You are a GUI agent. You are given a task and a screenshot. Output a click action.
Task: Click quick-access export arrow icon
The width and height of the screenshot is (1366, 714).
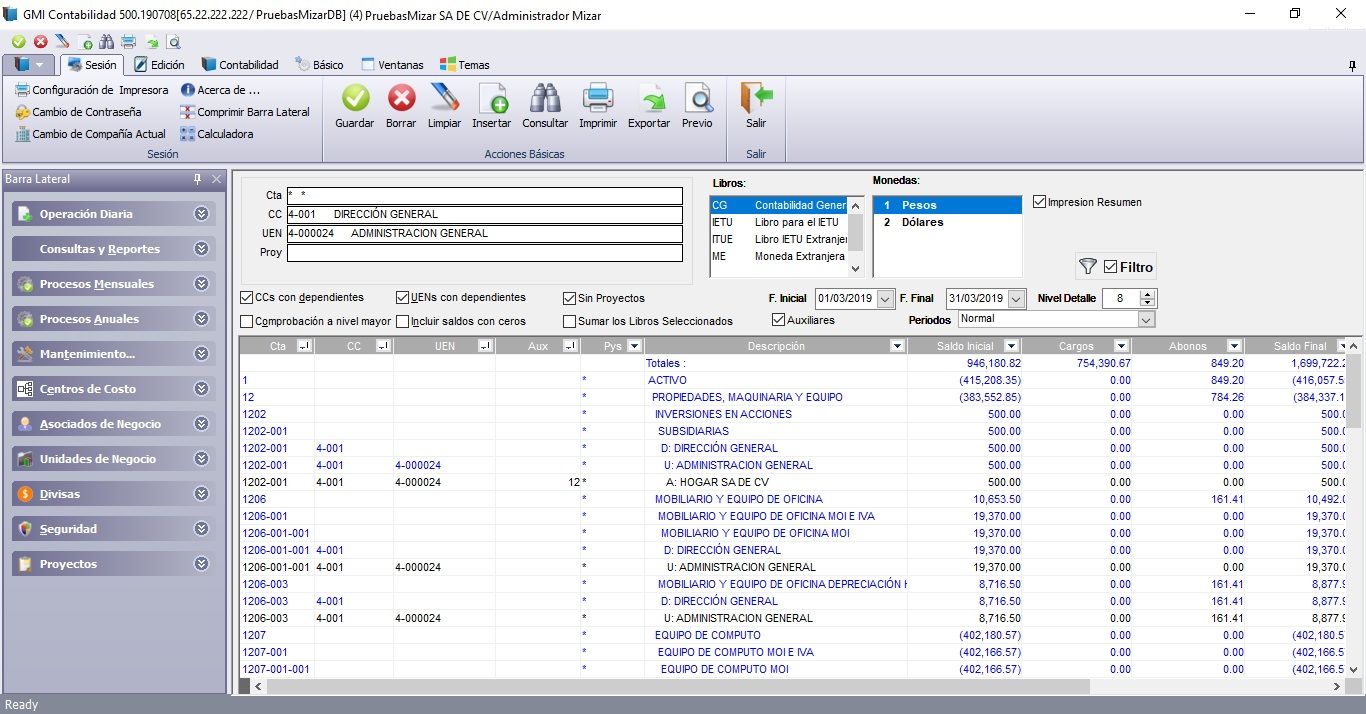(151, 42)
